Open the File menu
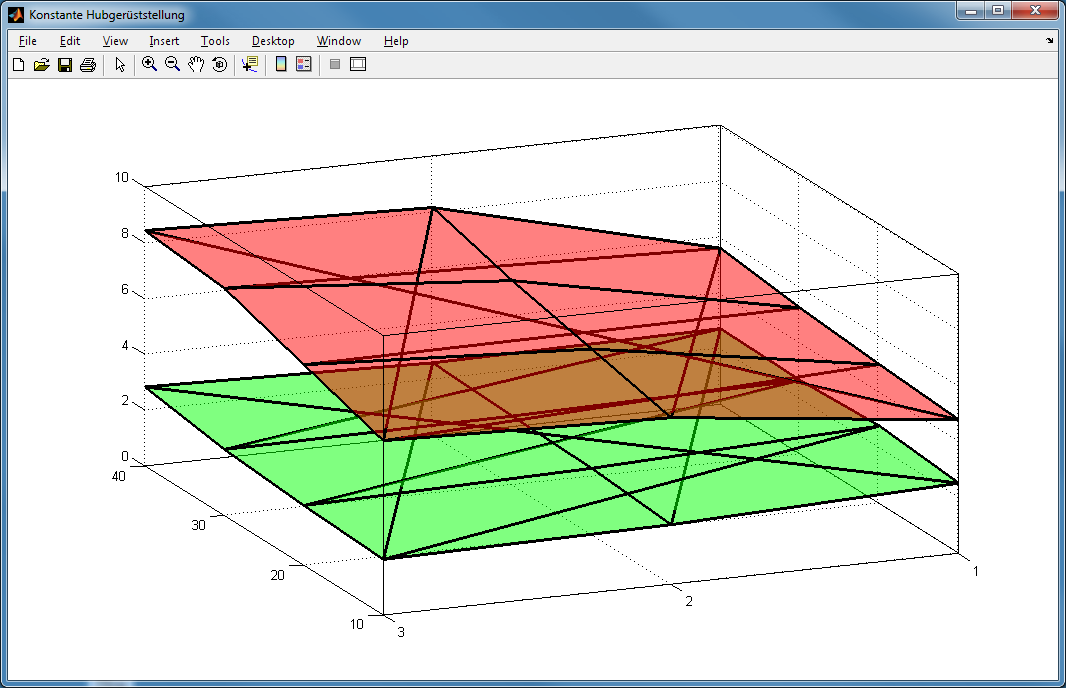The width and height of the screenshot is (1066, 688). coord(28,41)
